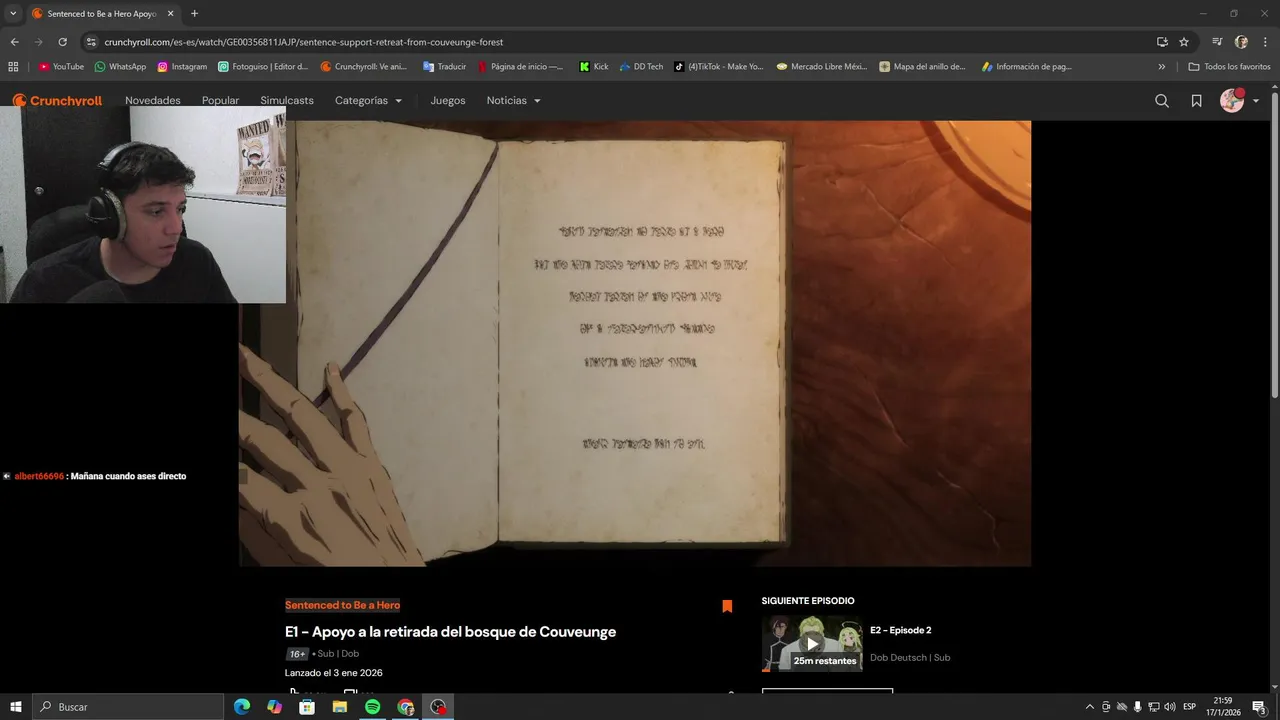Viewport: 1280px width, 720px height.
Task: Open the Popular page
Action: (220, 101)
